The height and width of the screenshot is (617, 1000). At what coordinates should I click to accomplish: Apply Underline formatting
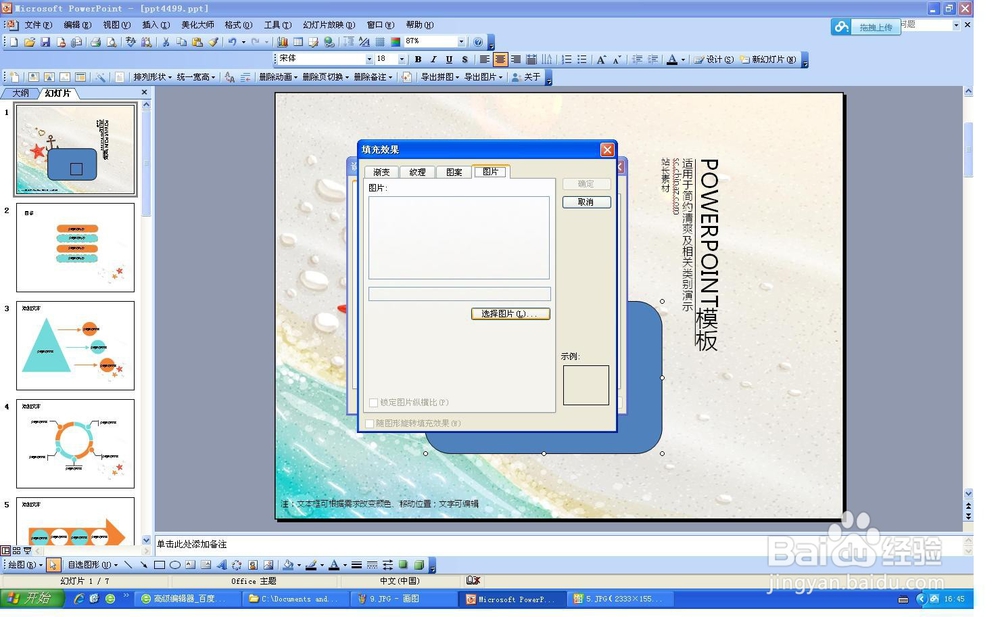click(x=449, y=59)
